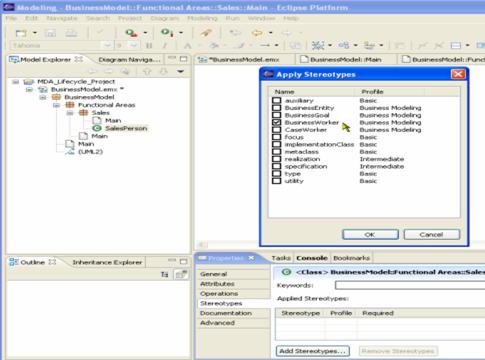Click OK in Apply Stereotypes dialog
This screenshot has height=360, width=485.
[370, 234]
